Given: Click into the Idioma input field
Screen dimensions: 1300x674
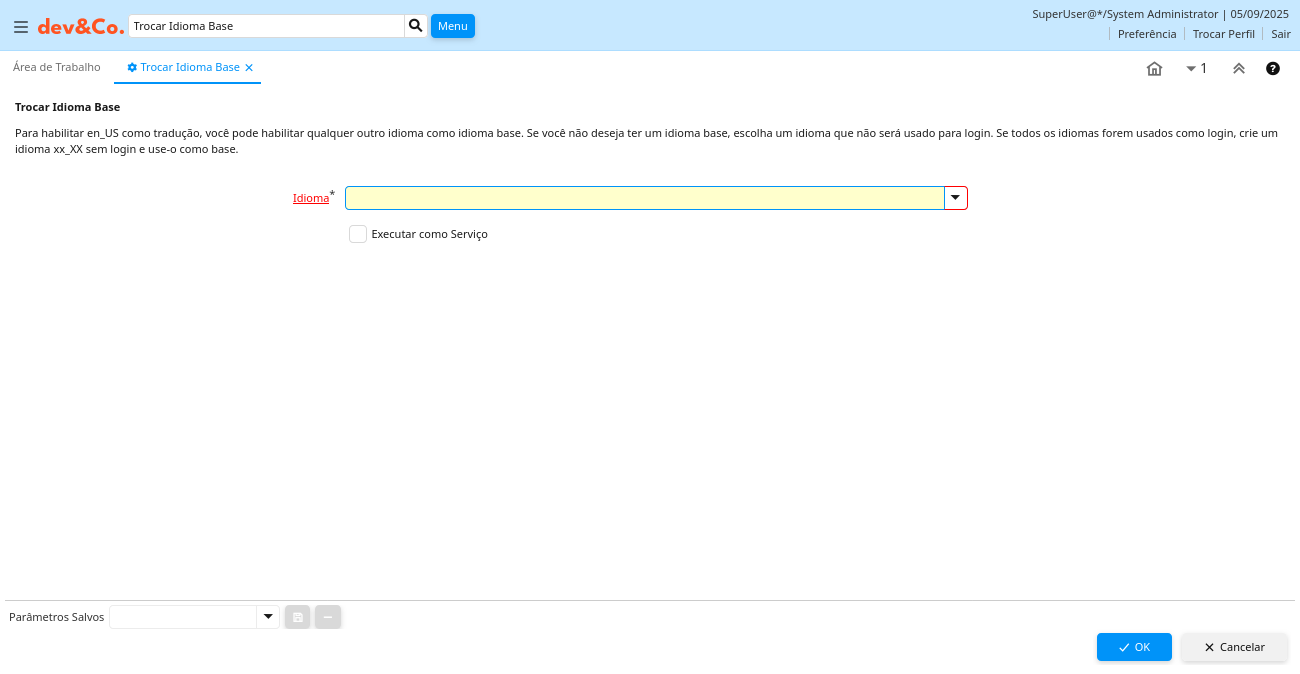Looking at the screenshot, I should pos(644,198).
